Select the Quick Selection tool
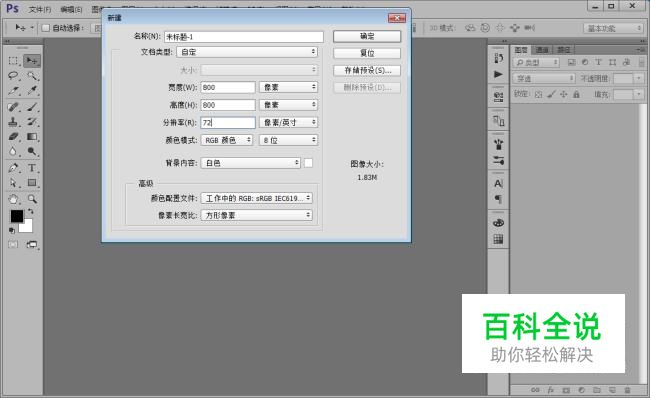The height and width of the screenshot is (398, 650). [32, 76]
